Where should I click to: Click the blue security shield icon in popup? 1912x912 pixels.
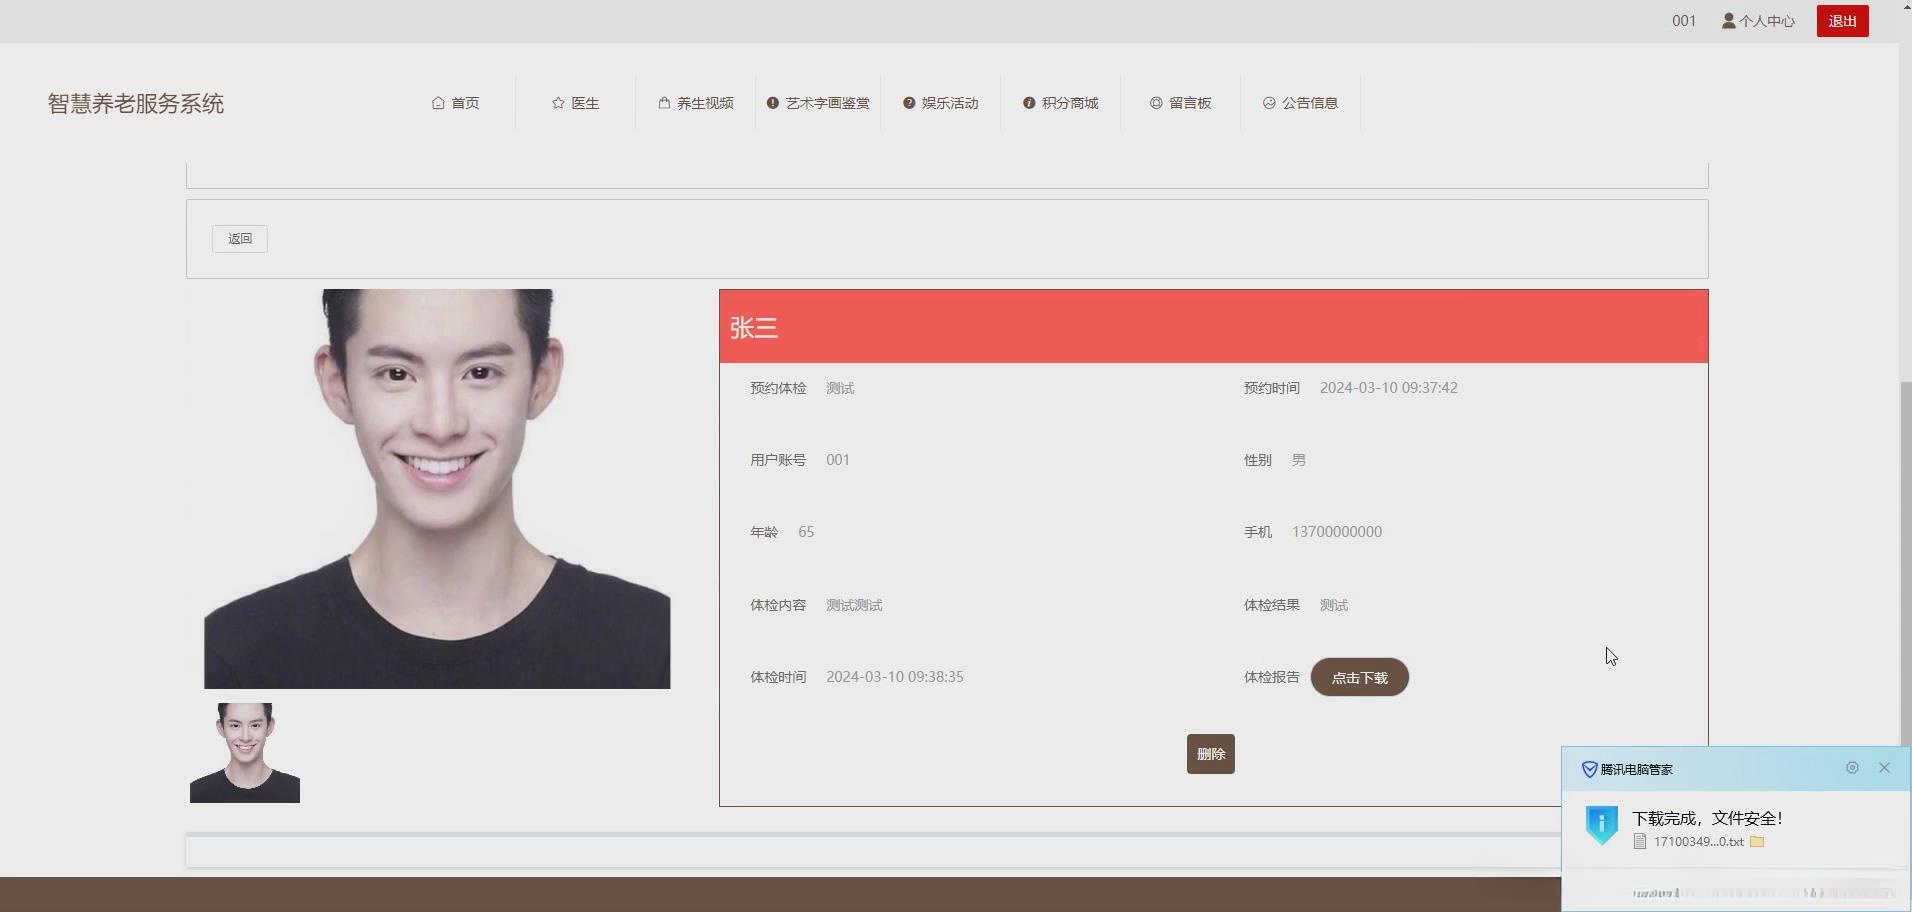click(x=1602, y=826)
